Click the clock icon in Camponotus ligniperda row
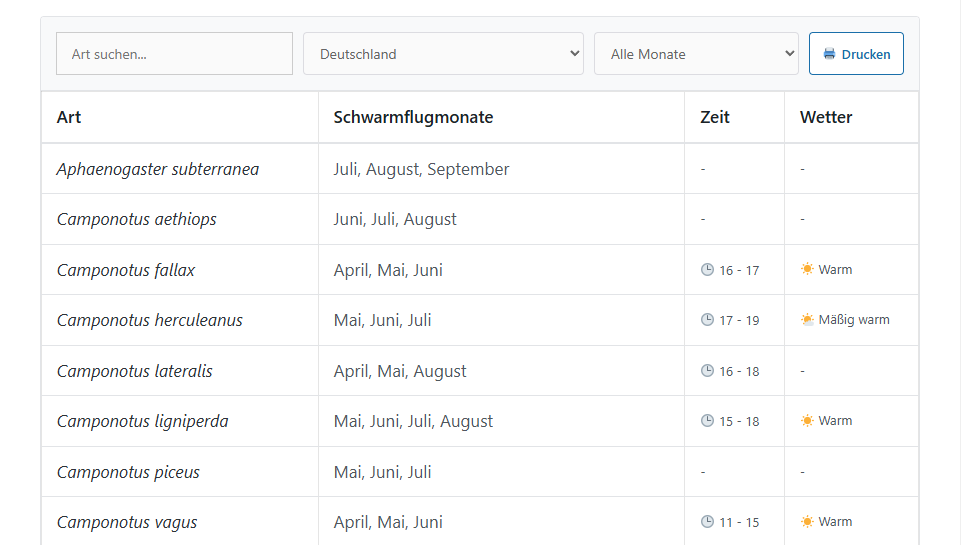The height and width of the screenshot is (545, 961). coord(707,421)
